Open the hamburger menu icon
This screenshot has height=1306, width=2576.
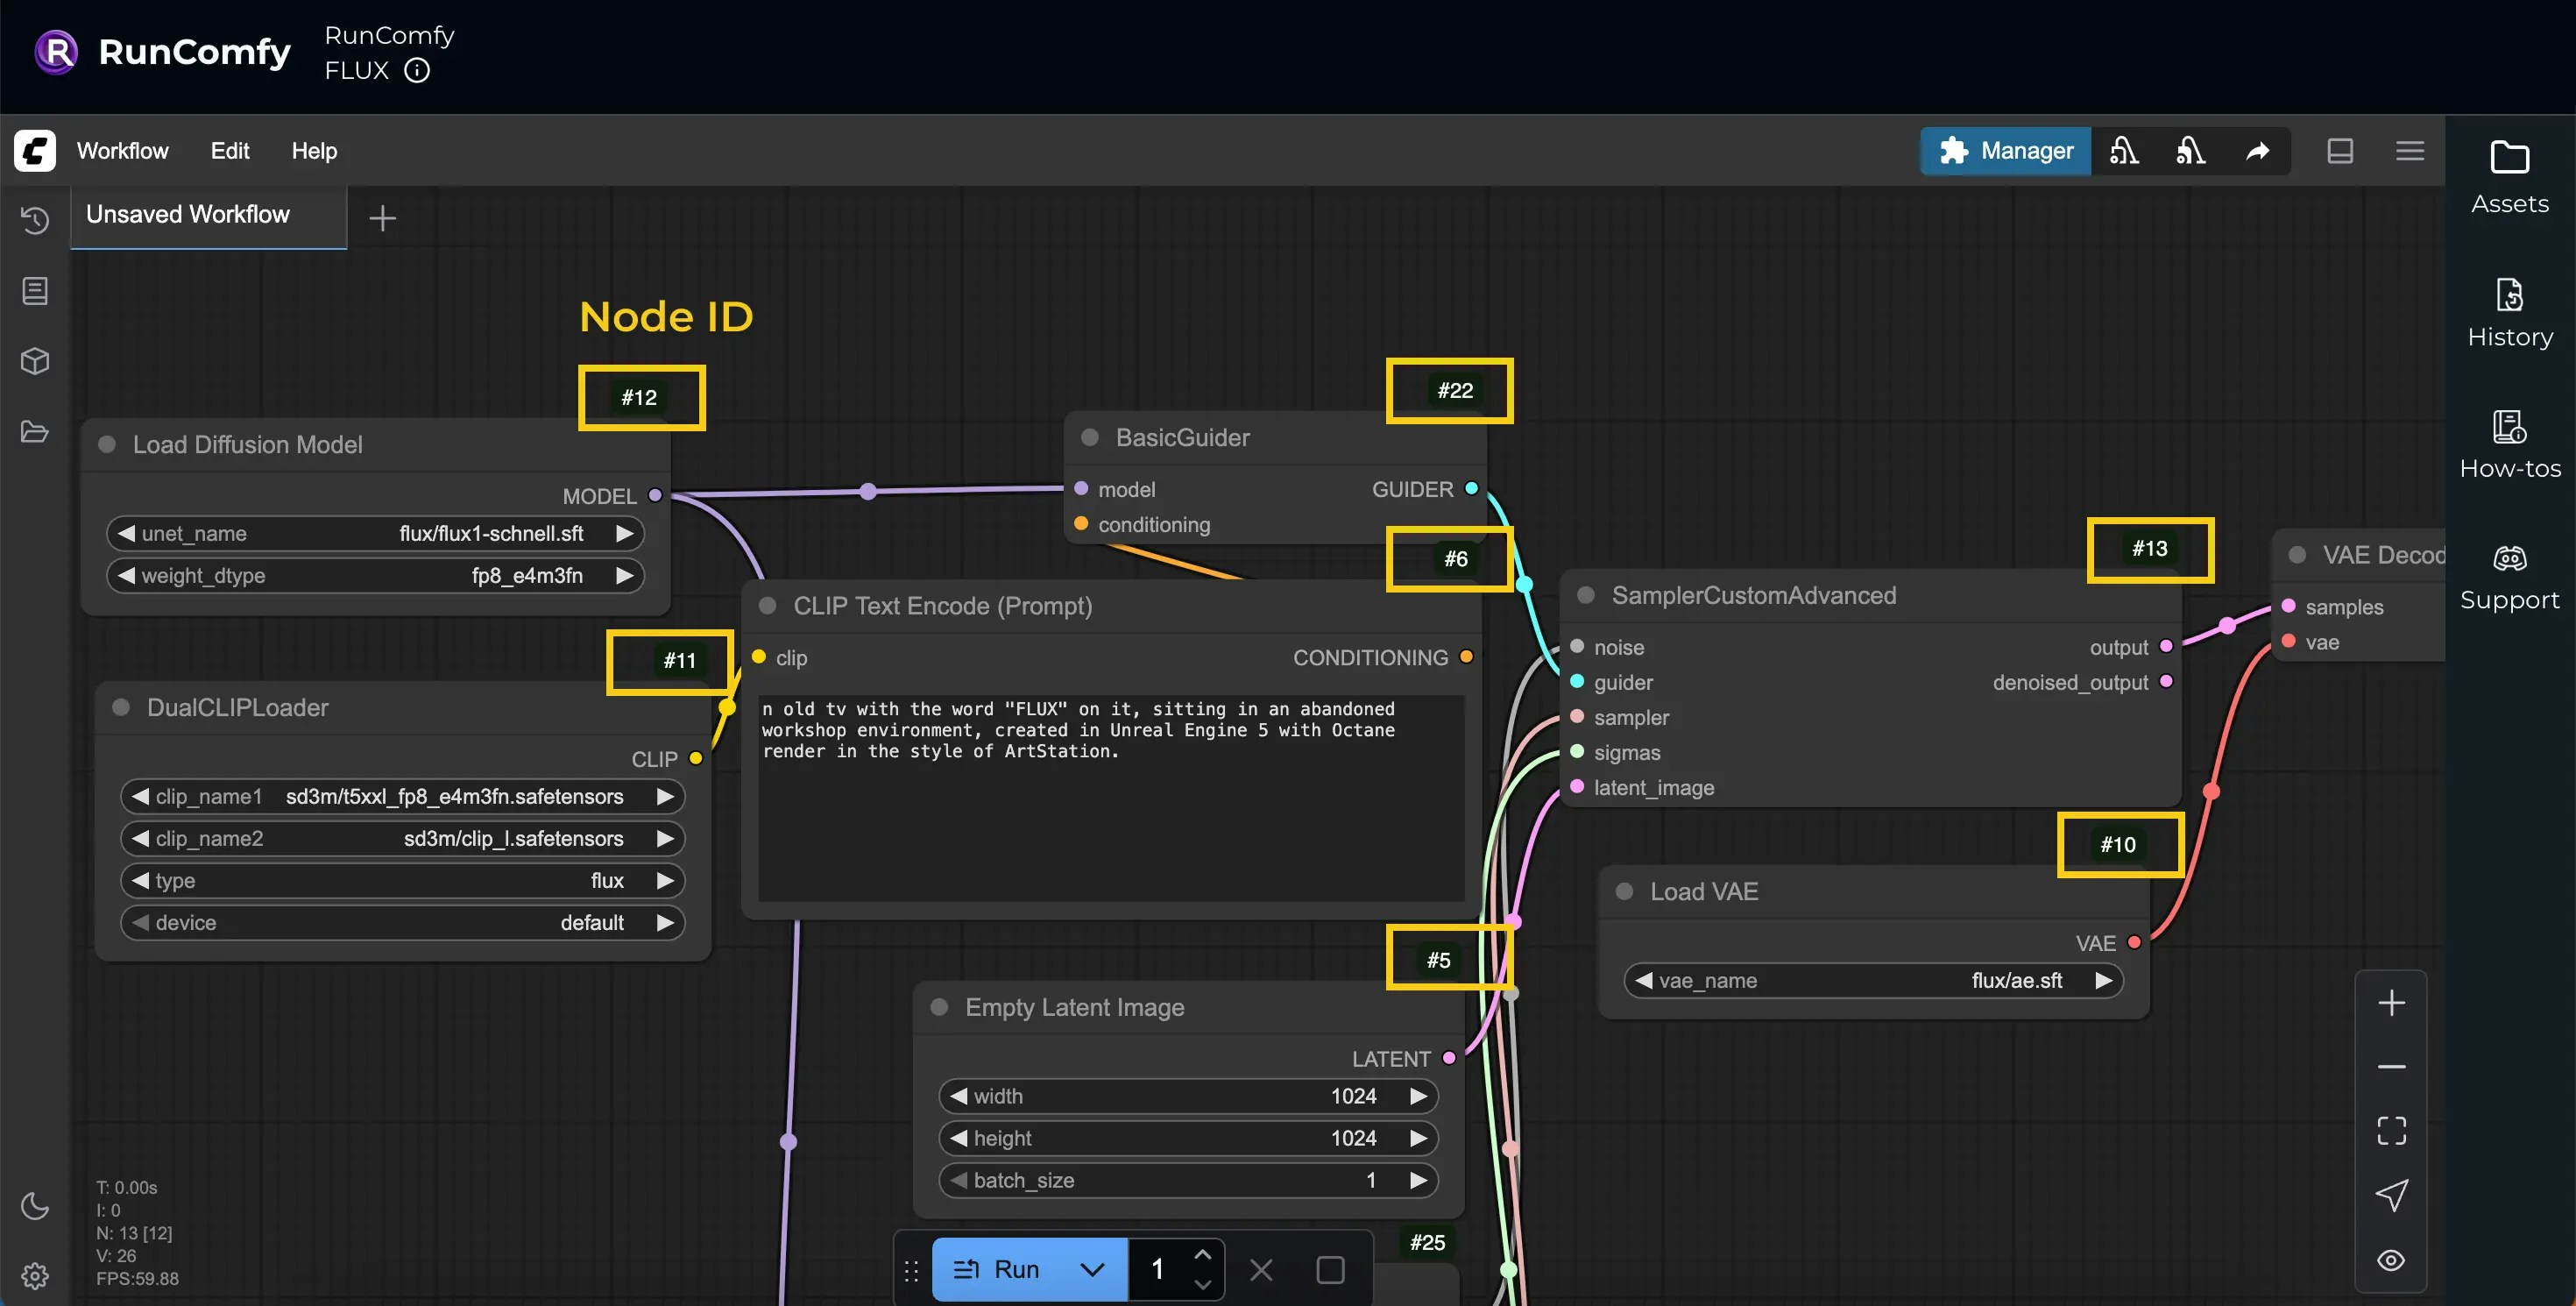(2410, 151)
